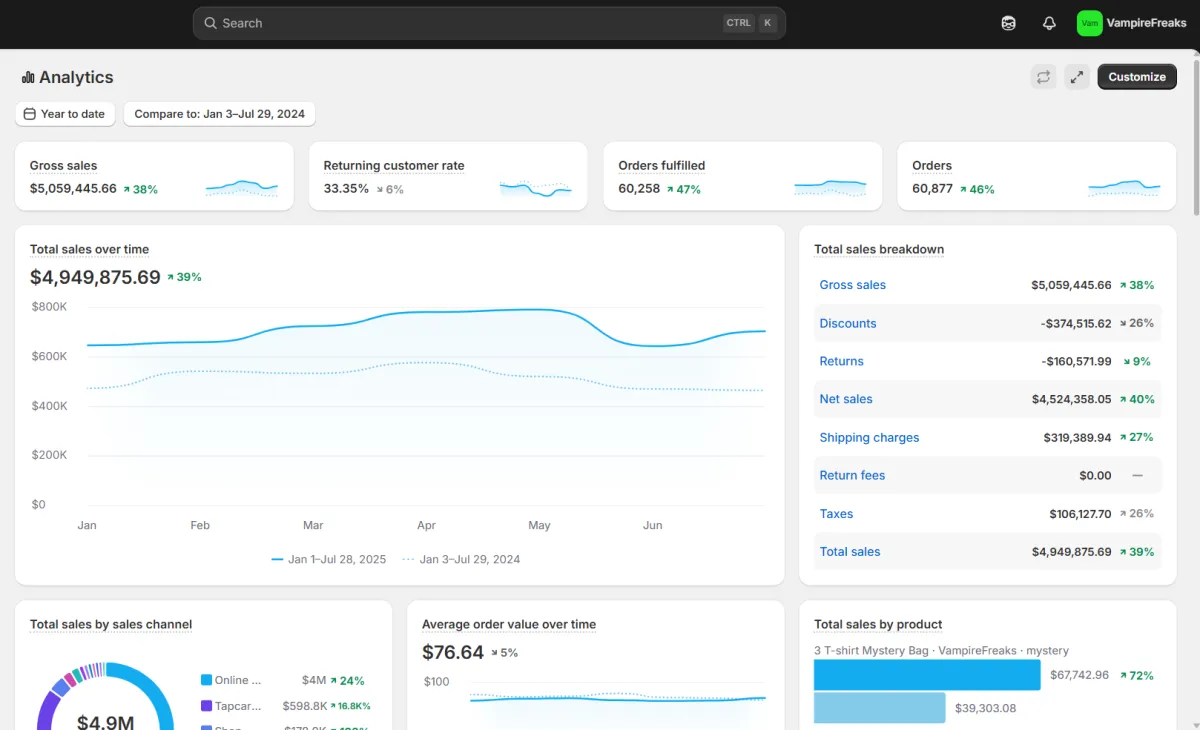
Task: Click the sidekick assistant icon in top bar
Action: [1008, 23]
